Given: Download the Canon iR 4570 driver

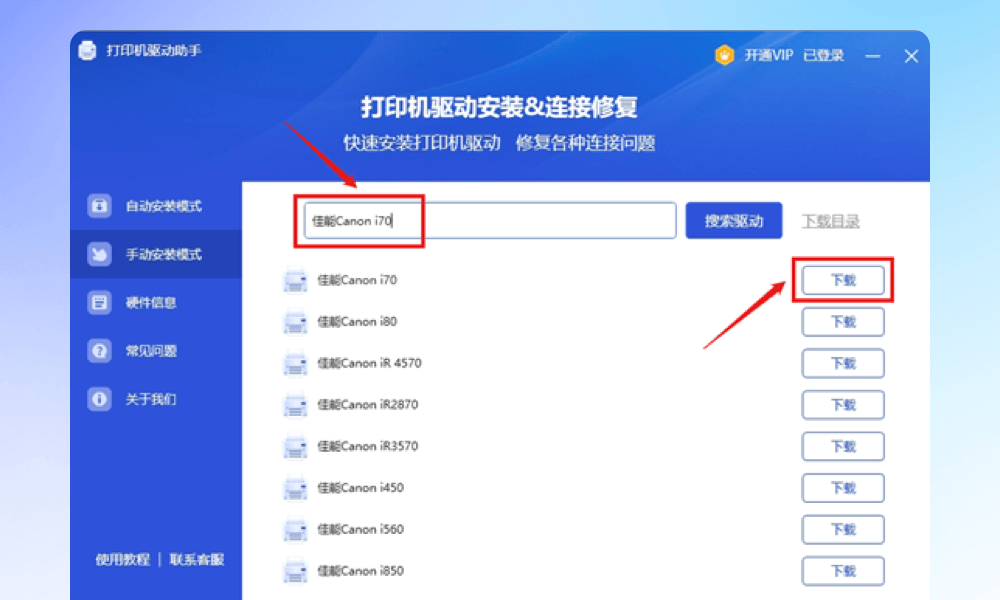Looking at the screenshot, I should coord(843,363).
